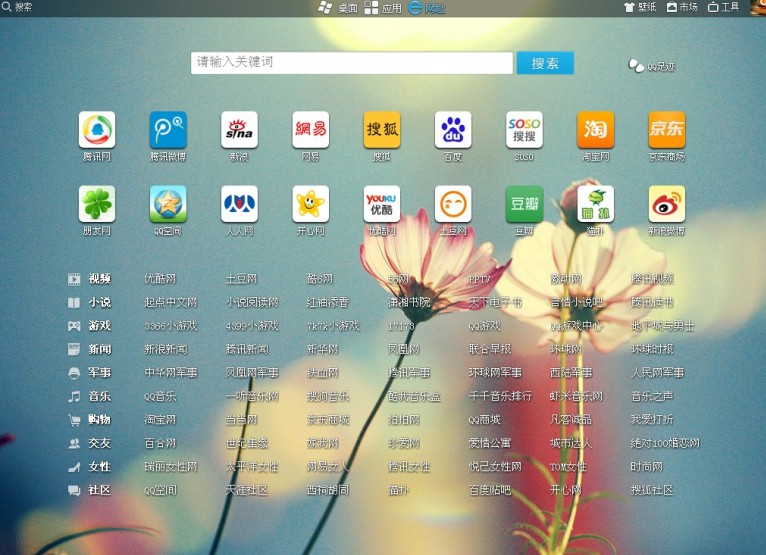Open the 新闻 category

pyautogui.click(x=100, y=349)
